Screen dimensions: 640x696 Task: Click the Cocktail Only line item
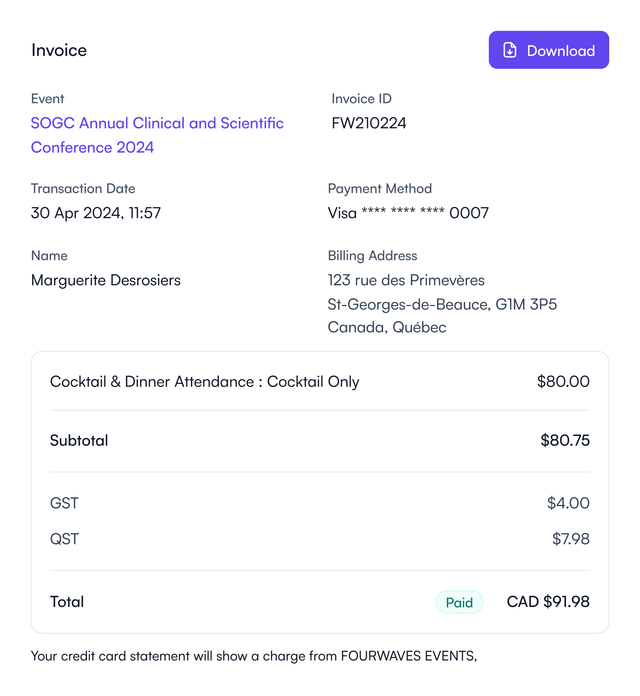[205, 382]
